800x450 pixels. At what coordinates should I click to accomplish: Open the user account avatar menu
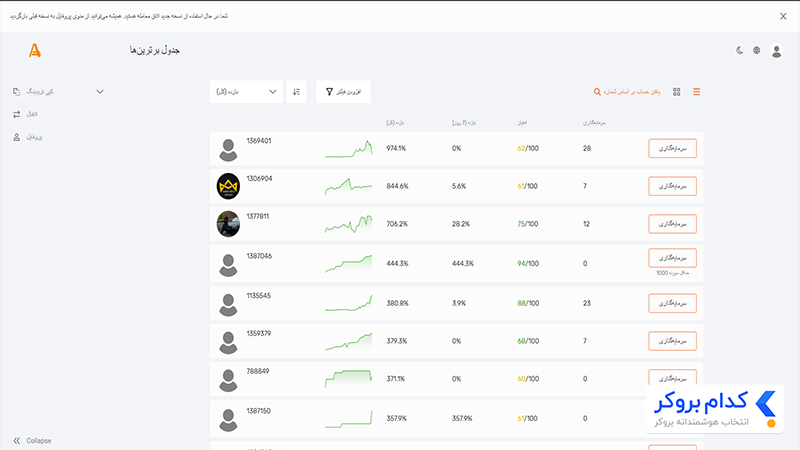tap(777, 51)
